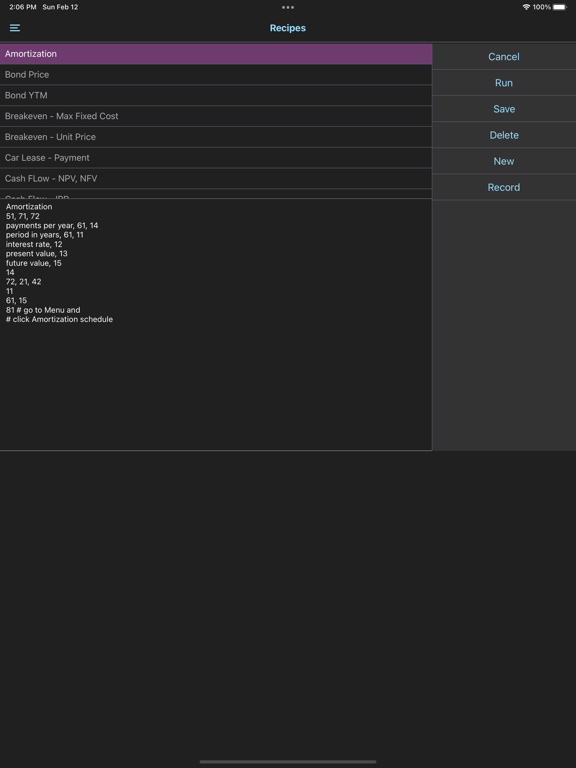This screenshot has height=768, width=576.
Task: Tap the date Sun Feb 12
Action: click(60, 7)
